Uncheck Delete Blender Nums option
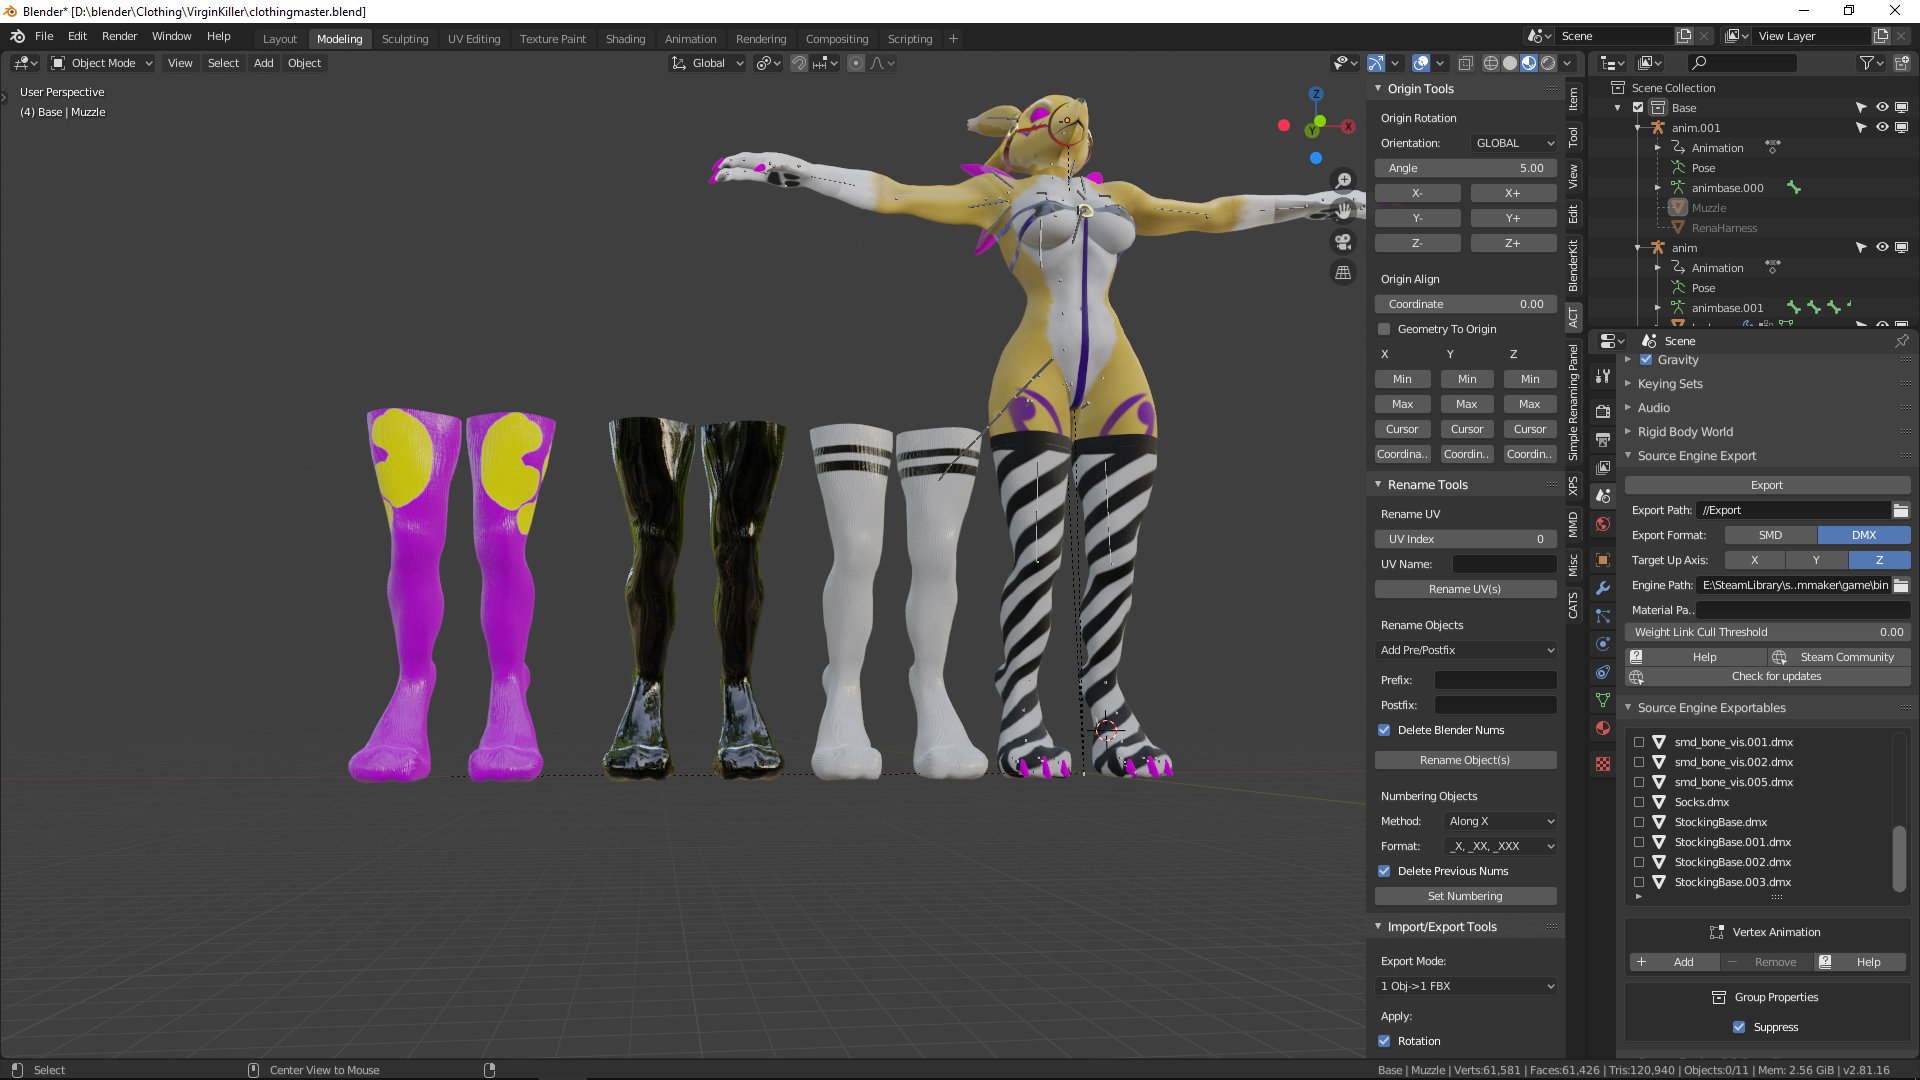1920x1080 pixels. 1384,730
